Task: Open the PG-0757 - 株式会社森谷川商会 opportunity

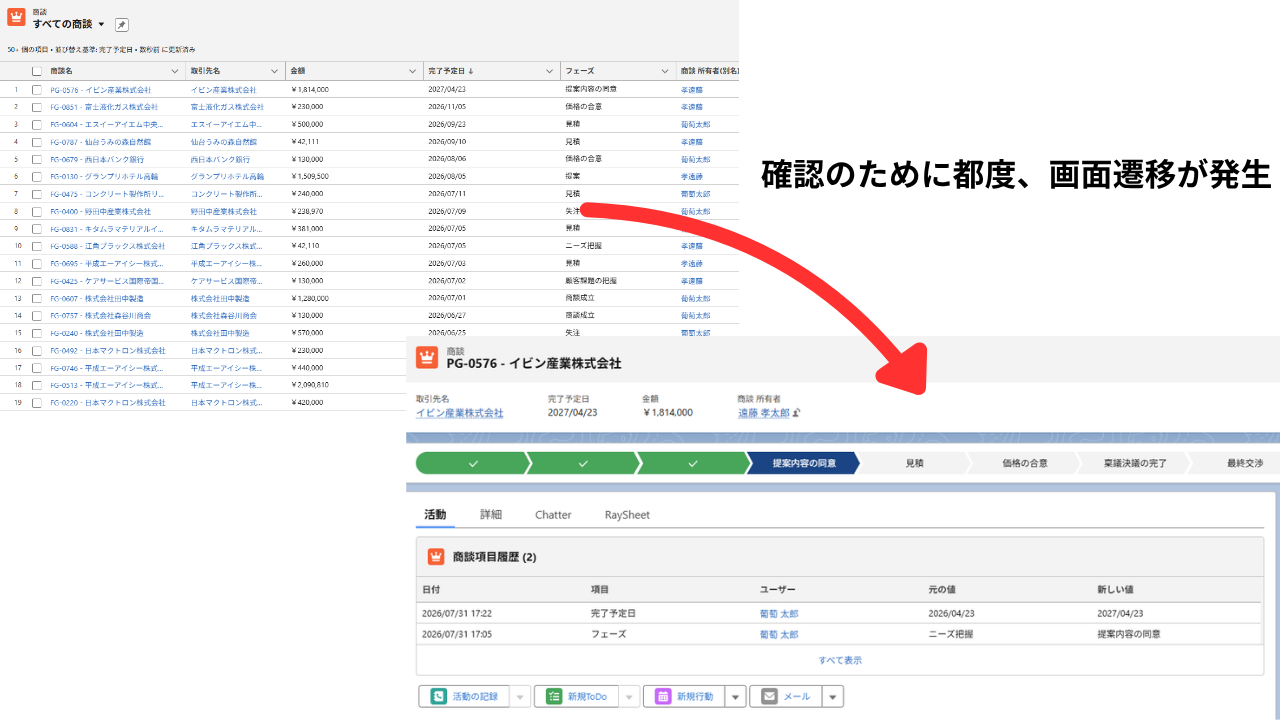Action: [101, 316]
